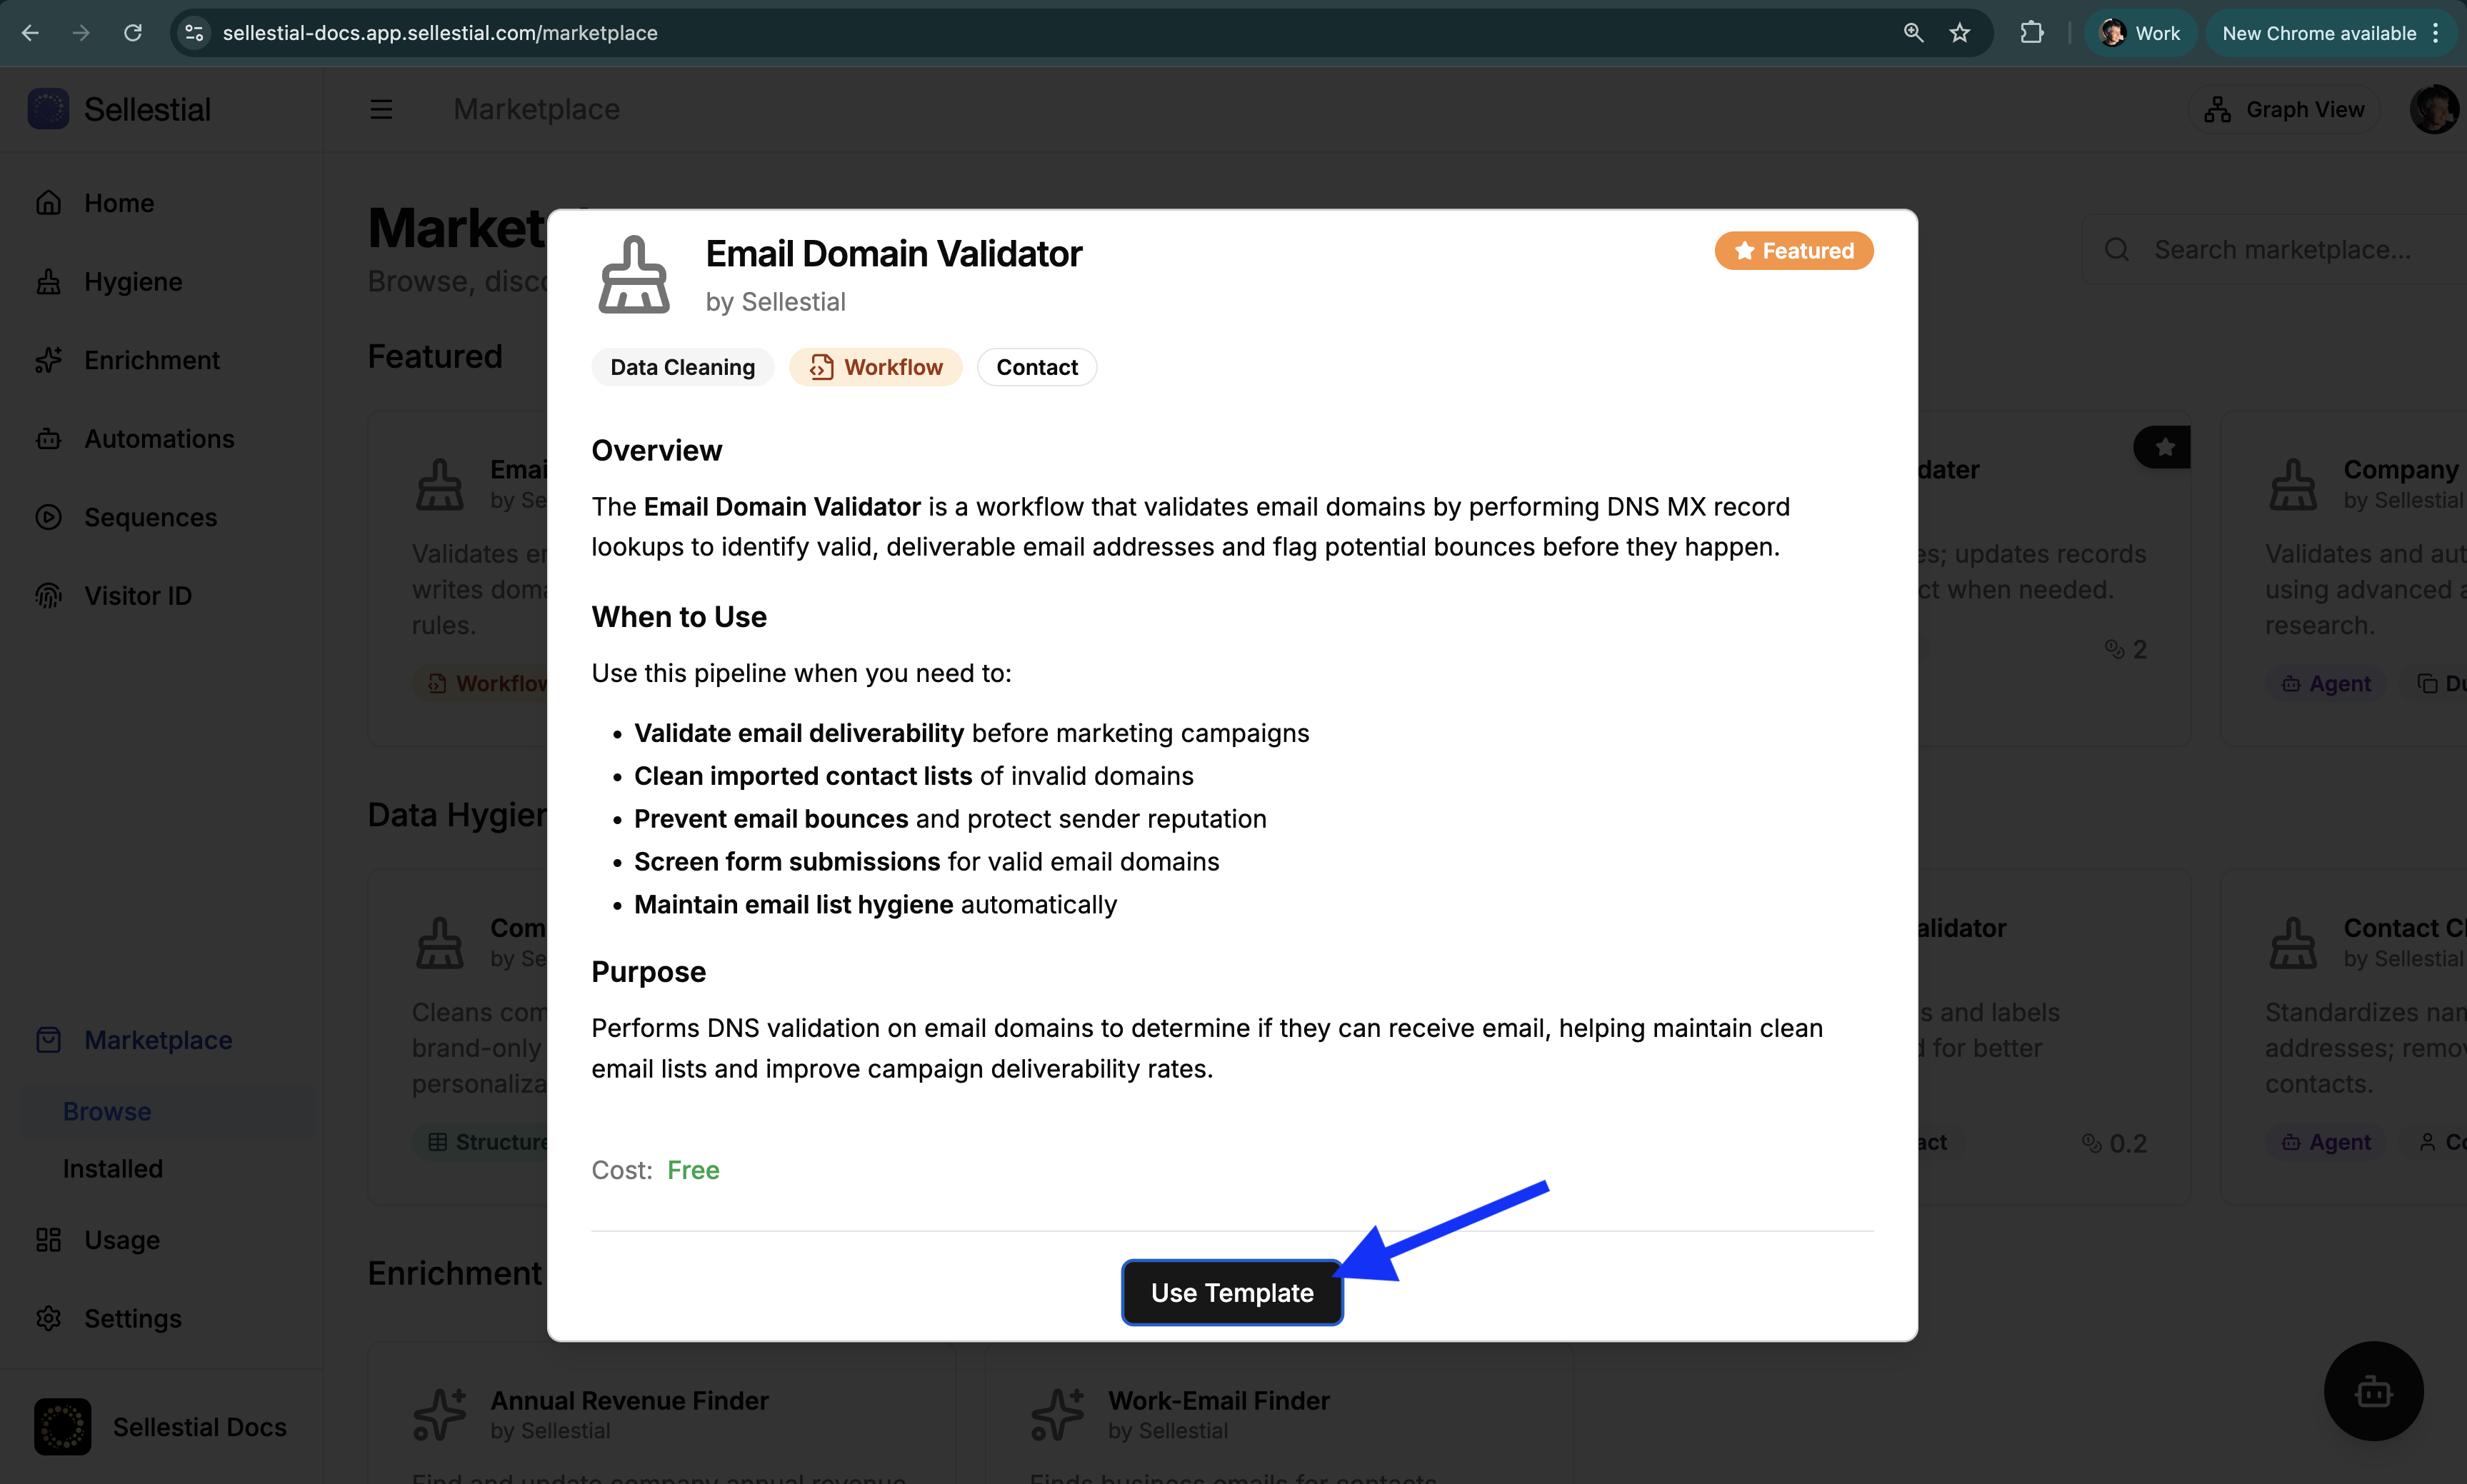
Task: Open the Work profile dropdown
Action: pos(2140,32)
